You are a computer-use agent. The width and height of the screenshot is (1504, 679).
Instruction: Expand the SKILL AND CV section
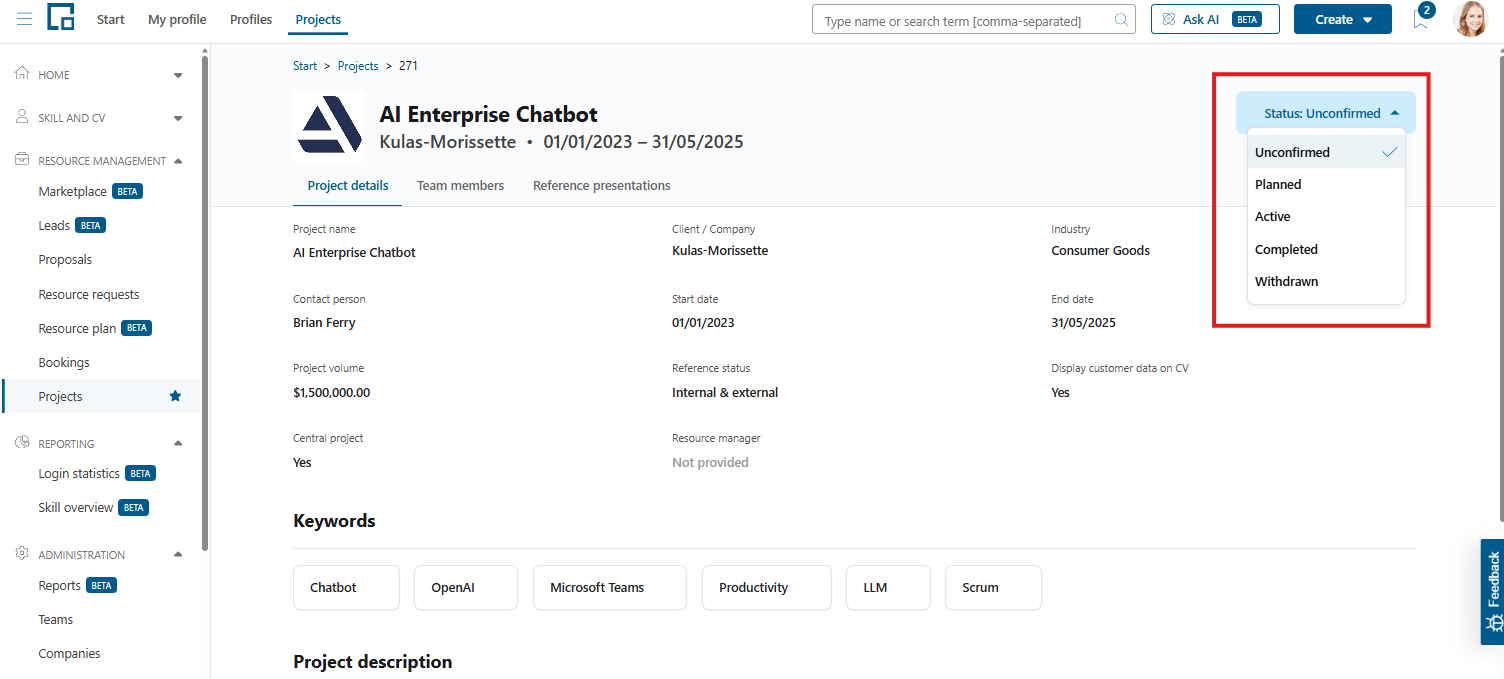click(x=178, y=118)
